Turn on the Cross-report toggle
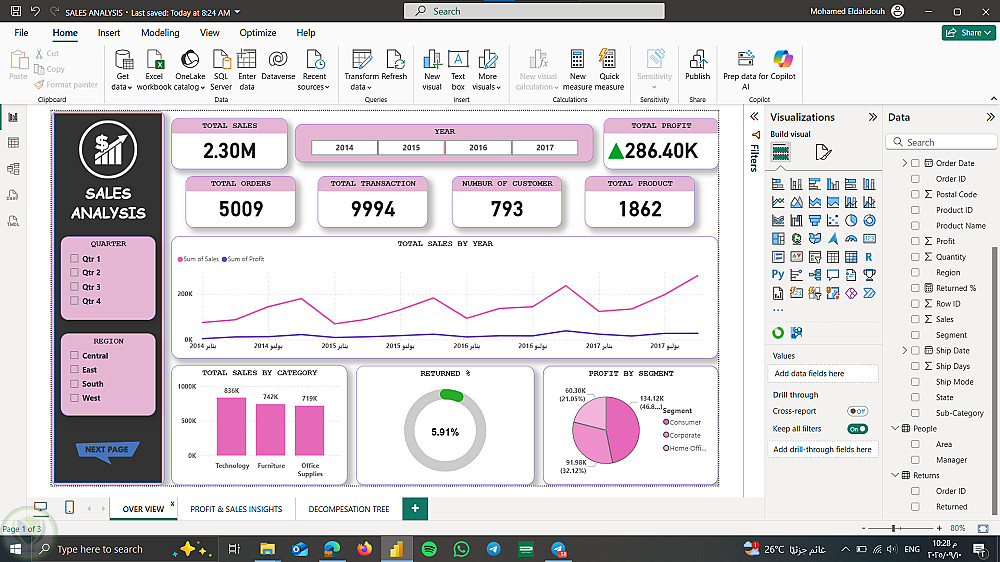This screenshot has width=1000, height=562. tap(857, 411)
